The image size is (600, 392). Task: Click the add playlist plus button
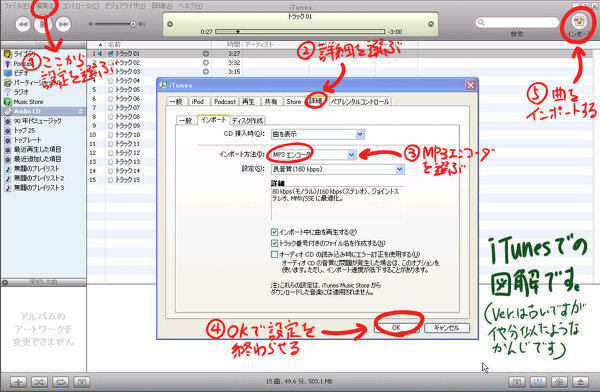click(x=18, y=382)
